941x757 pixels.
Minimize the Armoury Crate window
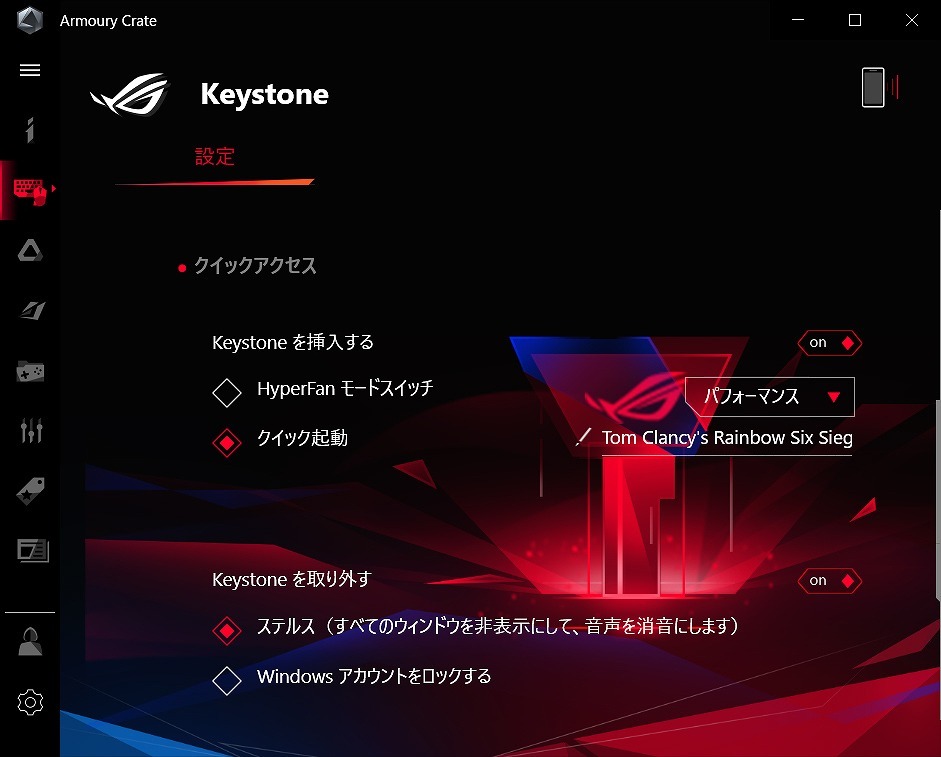798,20
